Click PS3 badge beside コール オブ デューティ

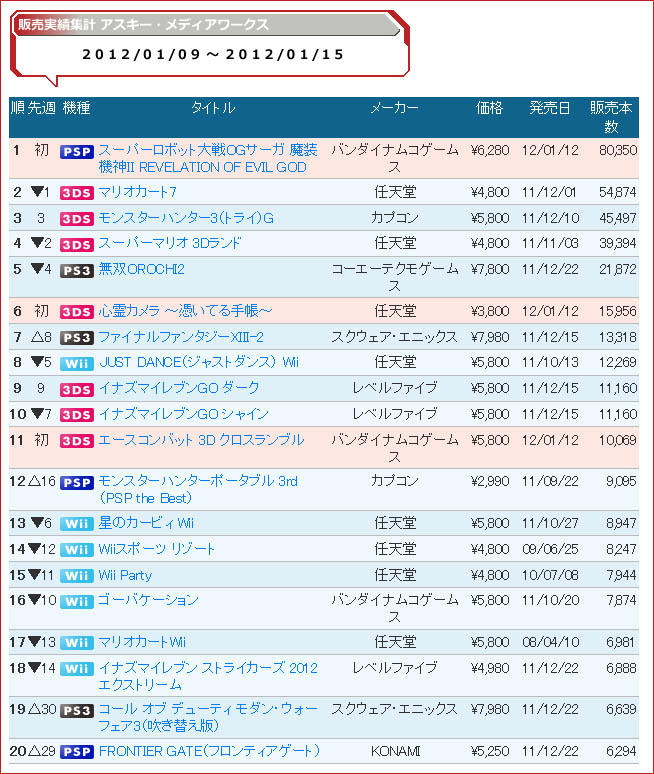tap(77, 711)
